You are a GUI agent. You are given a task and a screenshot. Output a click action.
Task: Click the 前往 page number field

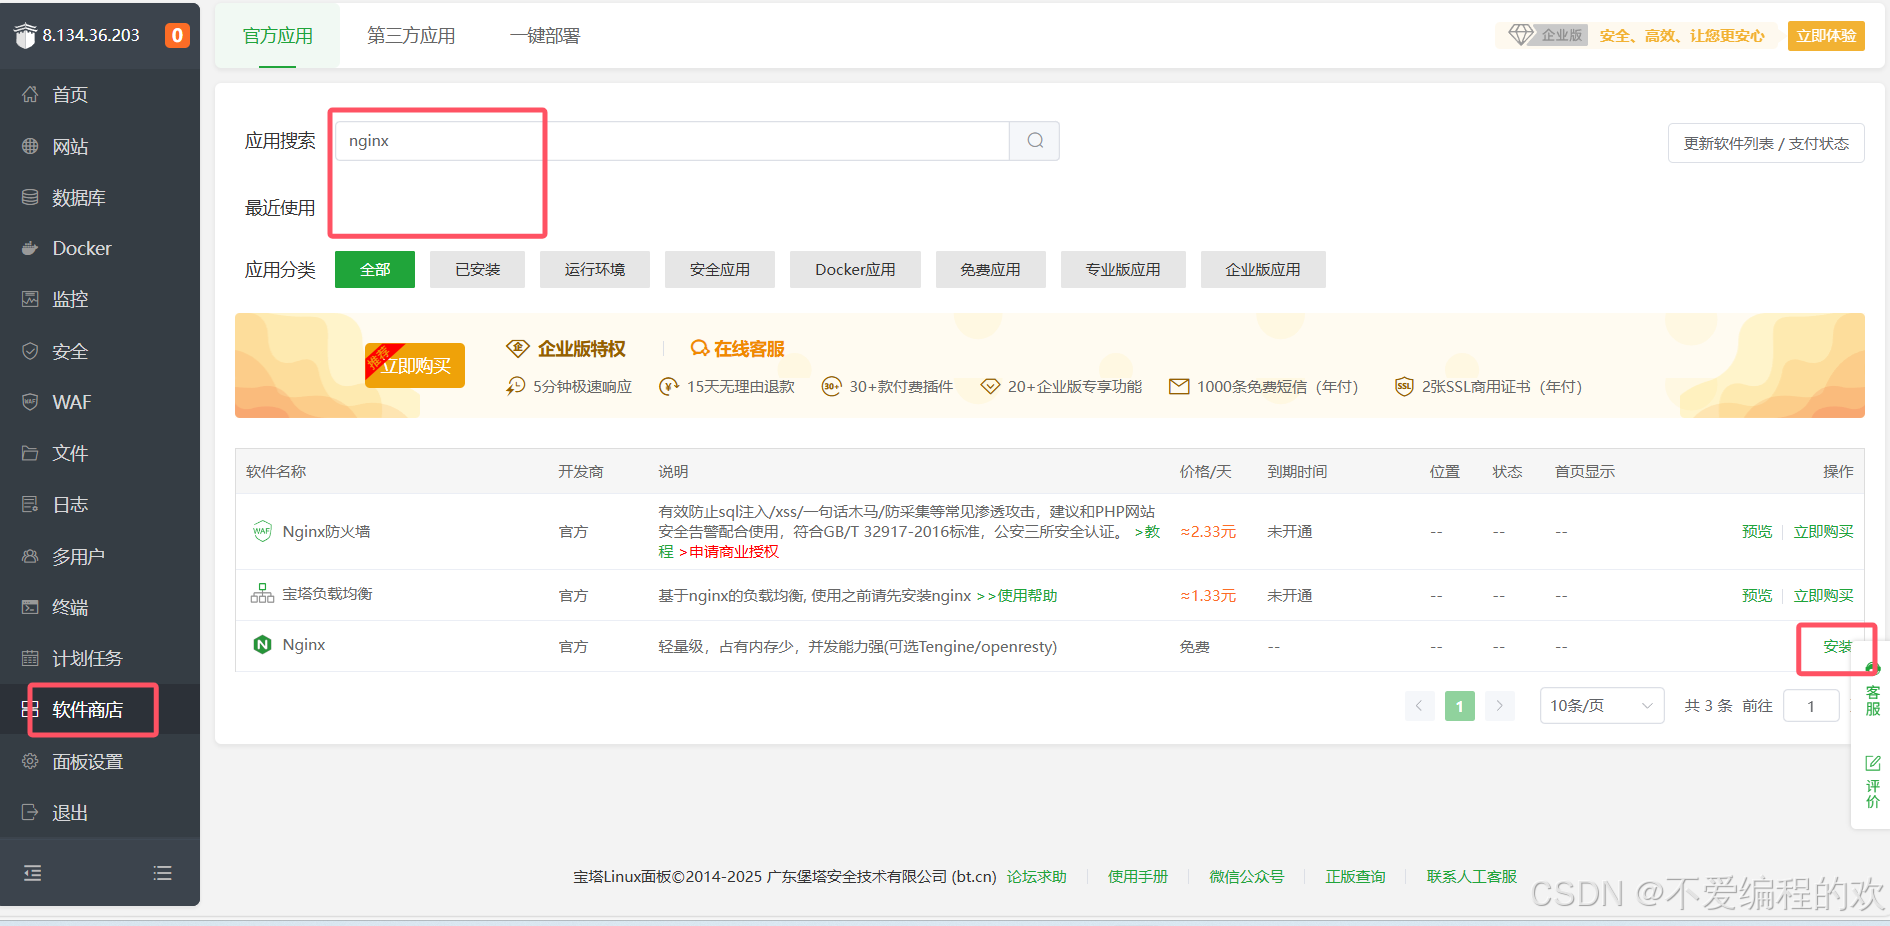click(x=1811, y=706)
